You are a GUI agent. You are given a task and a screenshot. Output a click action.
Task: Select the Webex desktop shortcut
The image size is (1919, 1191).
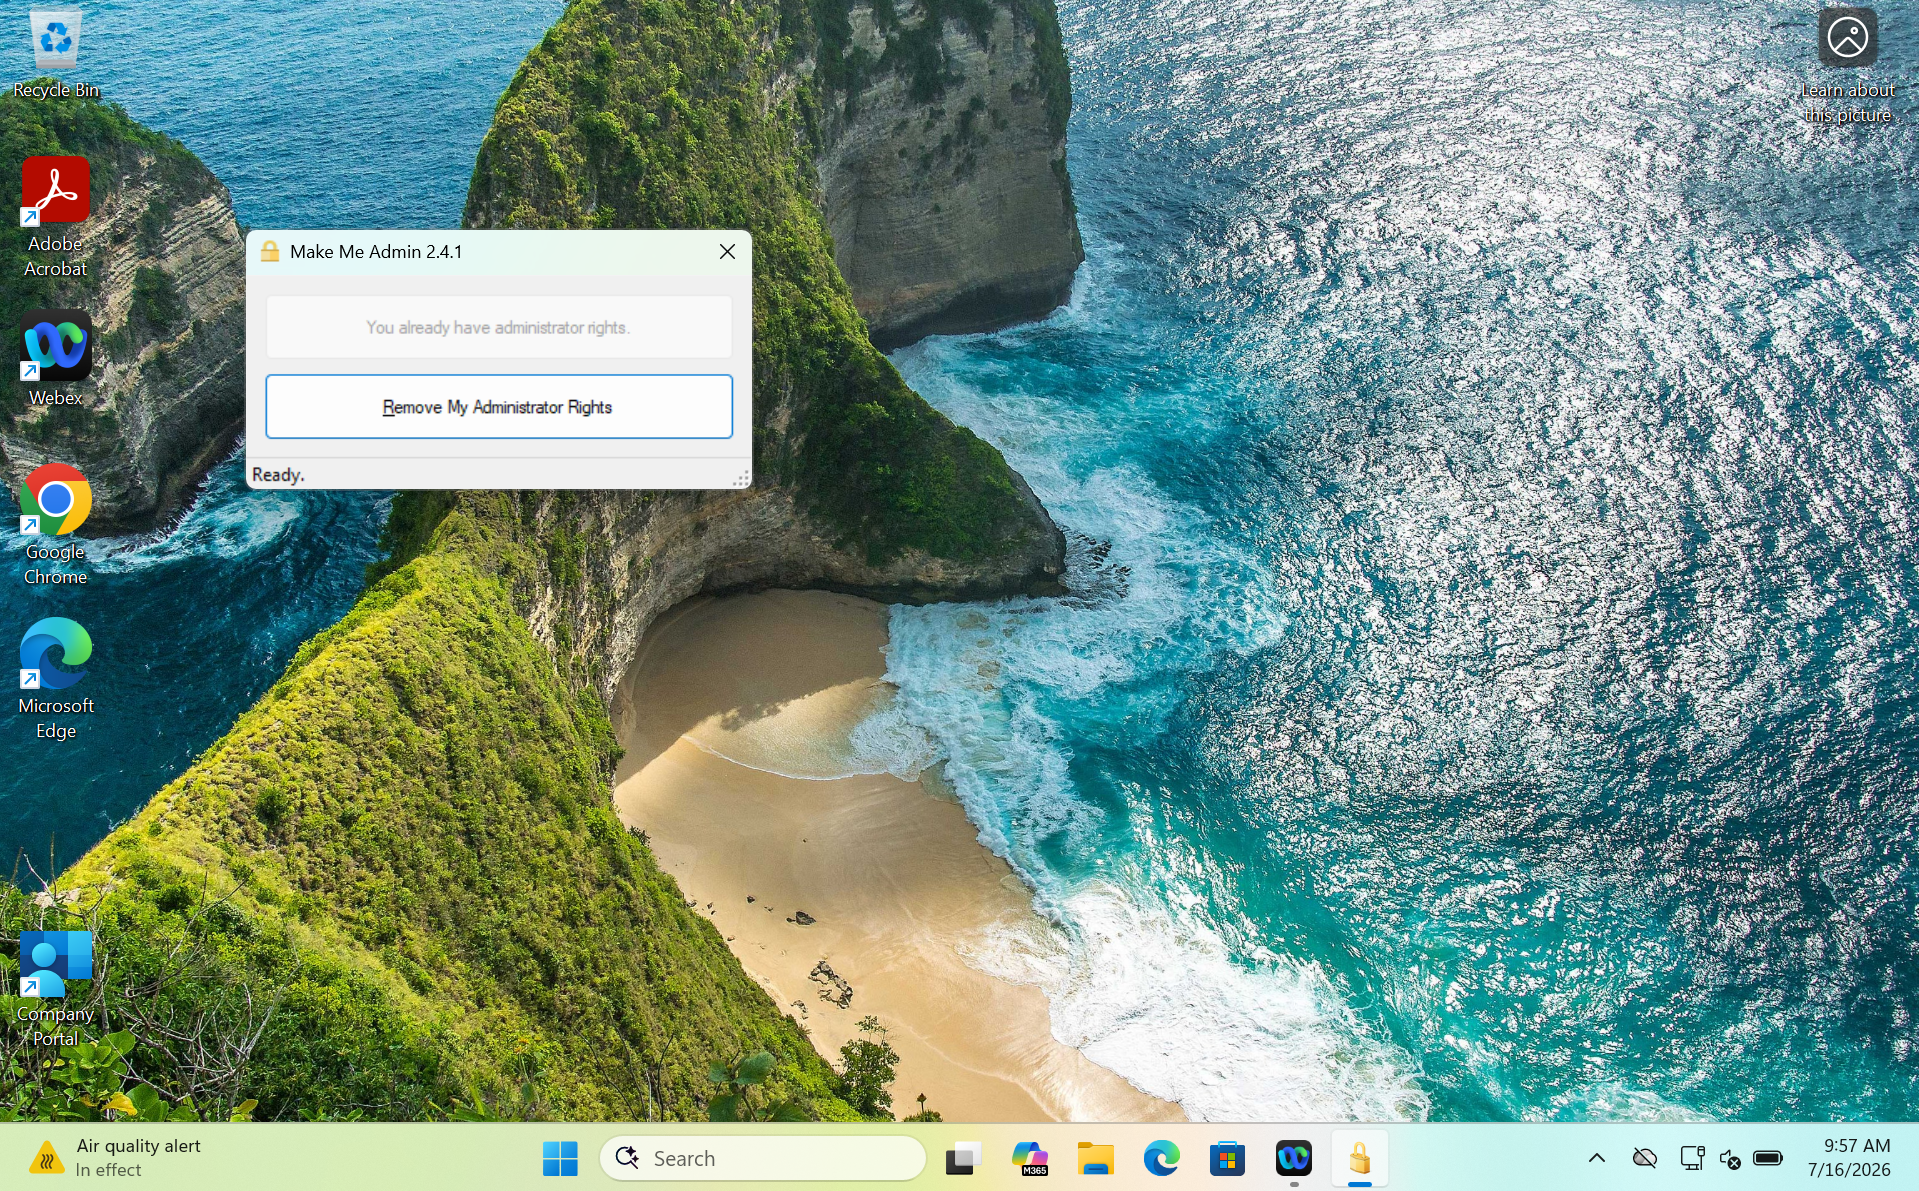(x=56, y=358)
